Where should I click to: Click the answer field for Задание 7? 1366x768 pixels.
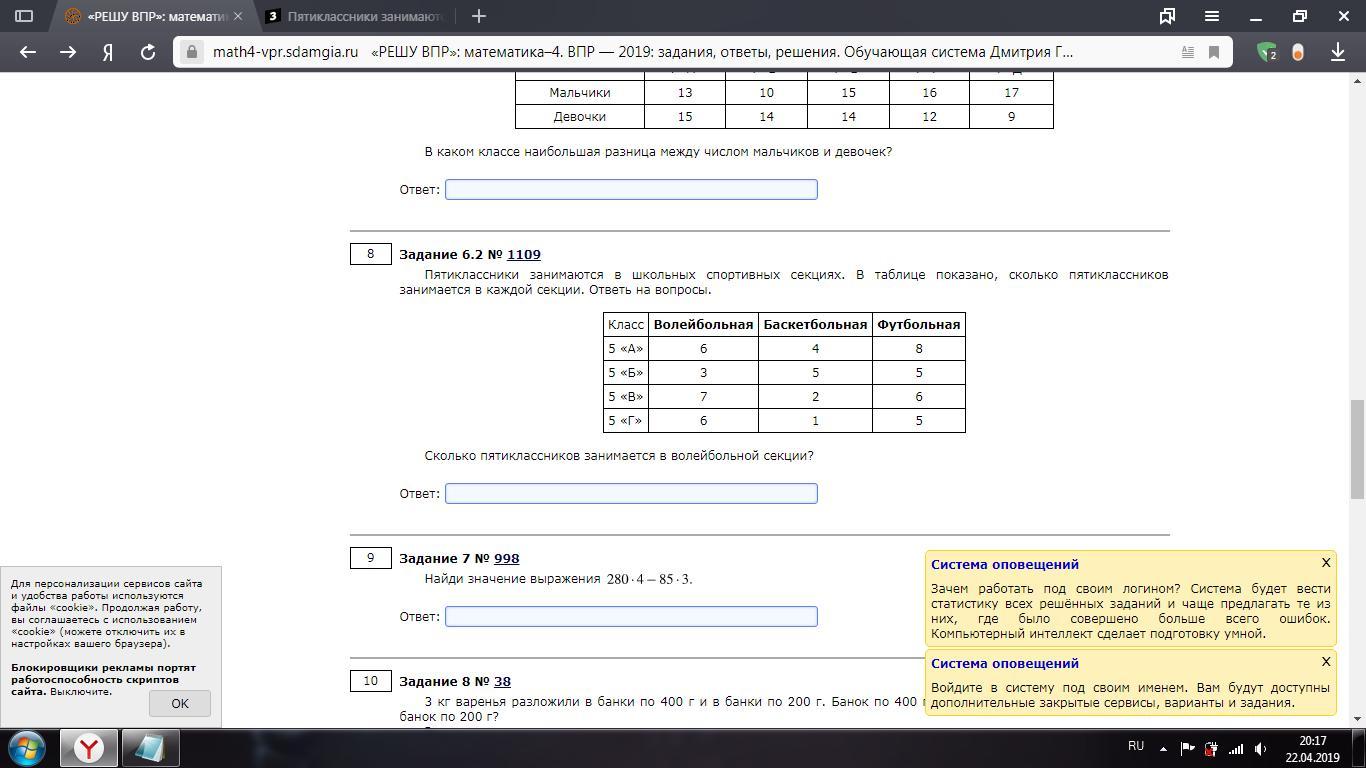[631, 616]
